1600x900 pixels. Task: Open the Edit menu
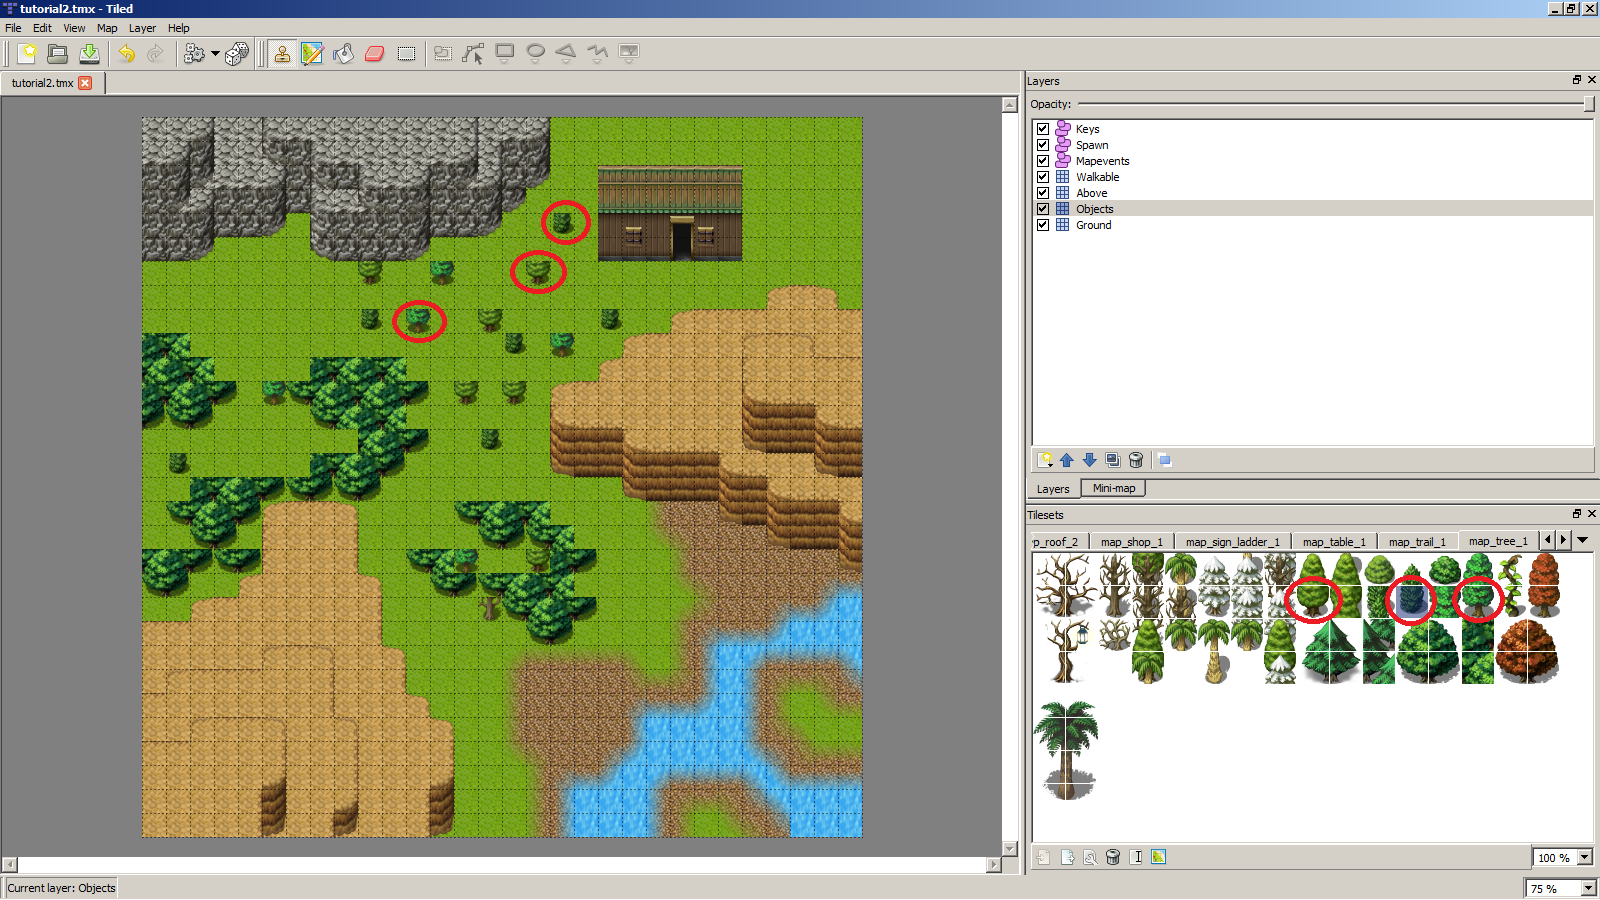point(42,28)
